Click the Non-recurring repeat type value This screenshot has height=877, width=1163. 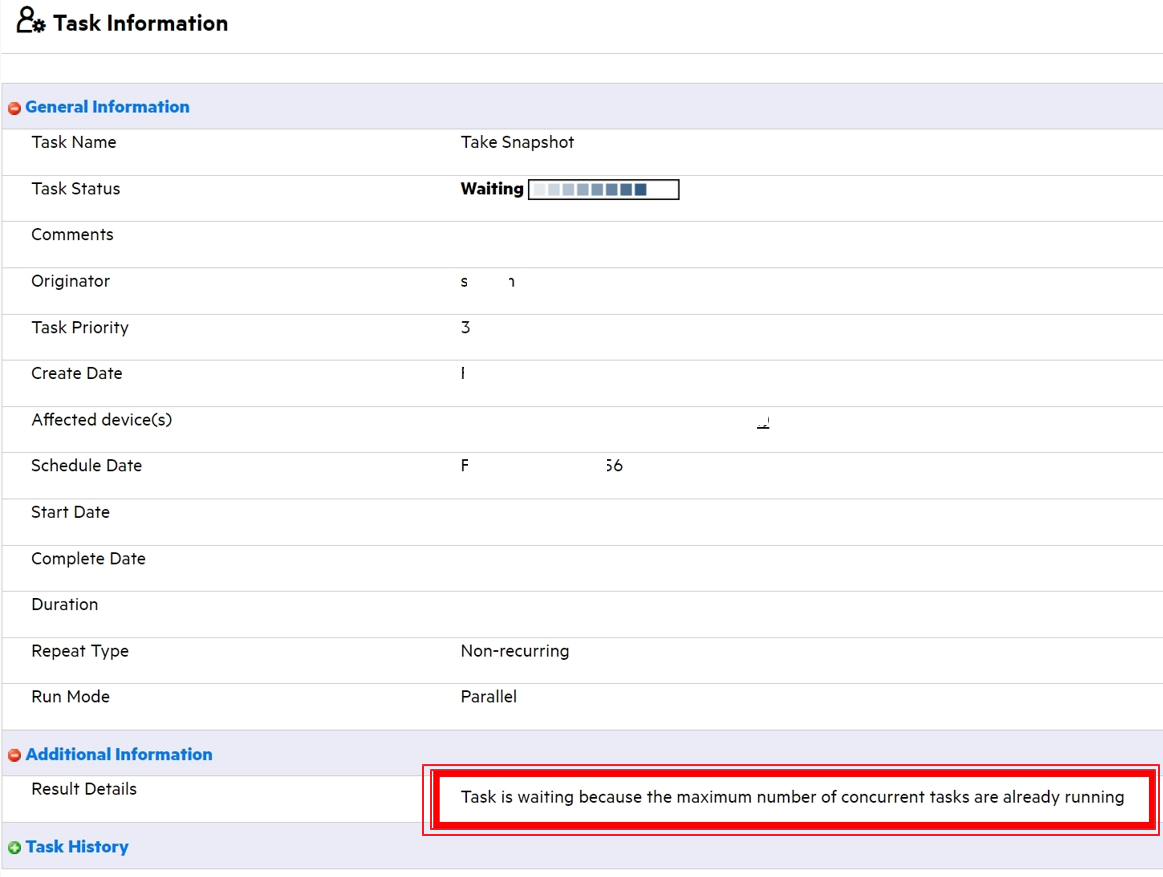click(x=514, y=651)
